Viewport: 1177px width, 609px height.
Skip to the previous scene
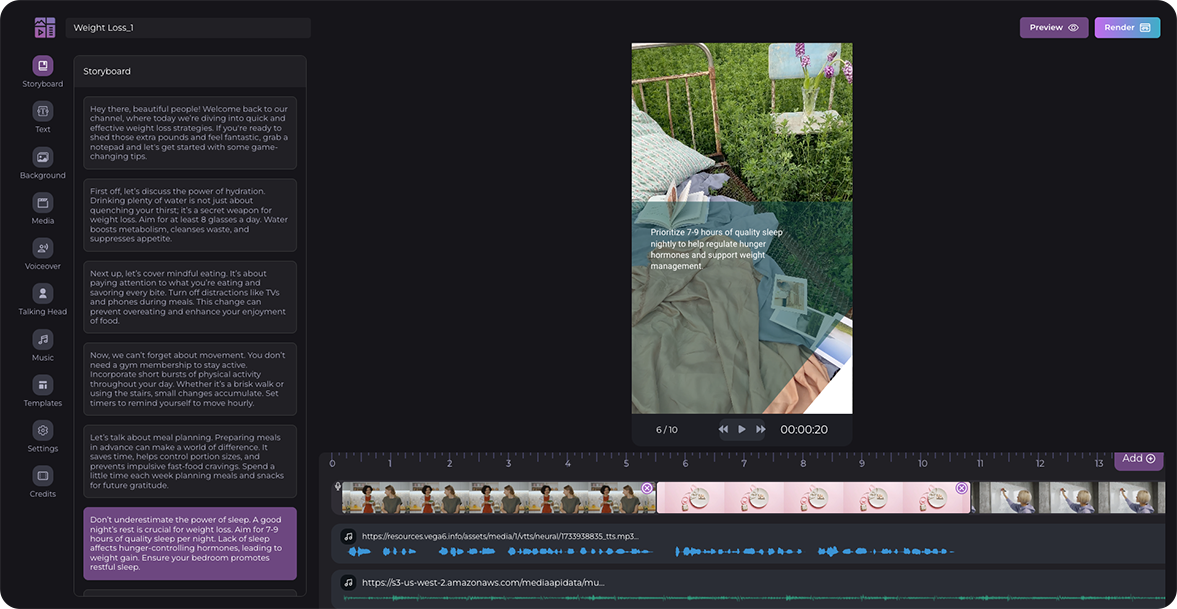[723, 429]
